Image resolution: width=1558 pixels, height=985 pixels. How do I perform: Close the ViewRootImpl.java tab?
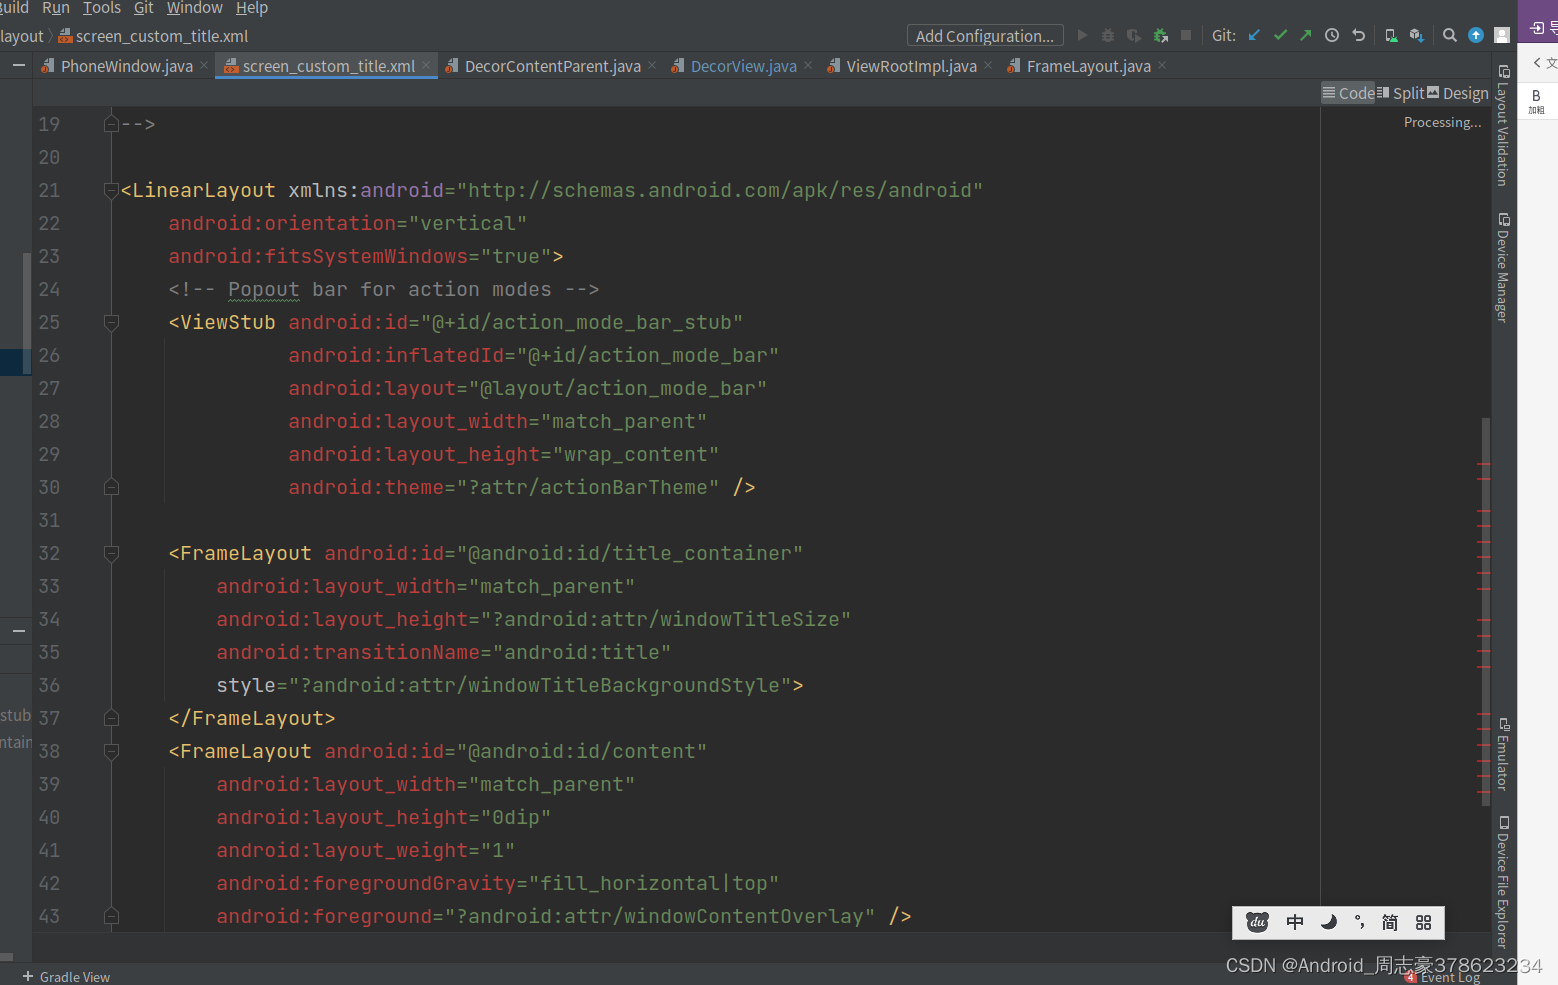(x=988, y=65)
